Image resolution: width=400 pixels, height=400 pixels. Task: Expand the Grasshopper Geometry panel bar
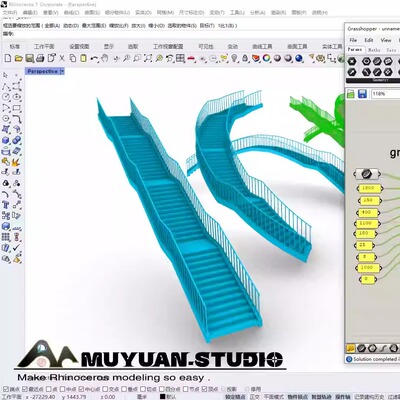[373, 80]
